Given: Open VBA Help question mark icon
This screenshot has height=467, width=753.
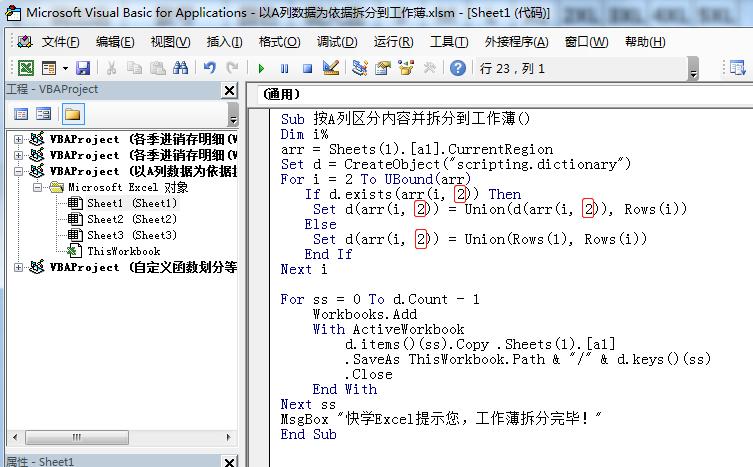Looking at the screenshot, I should click(457, 68).
